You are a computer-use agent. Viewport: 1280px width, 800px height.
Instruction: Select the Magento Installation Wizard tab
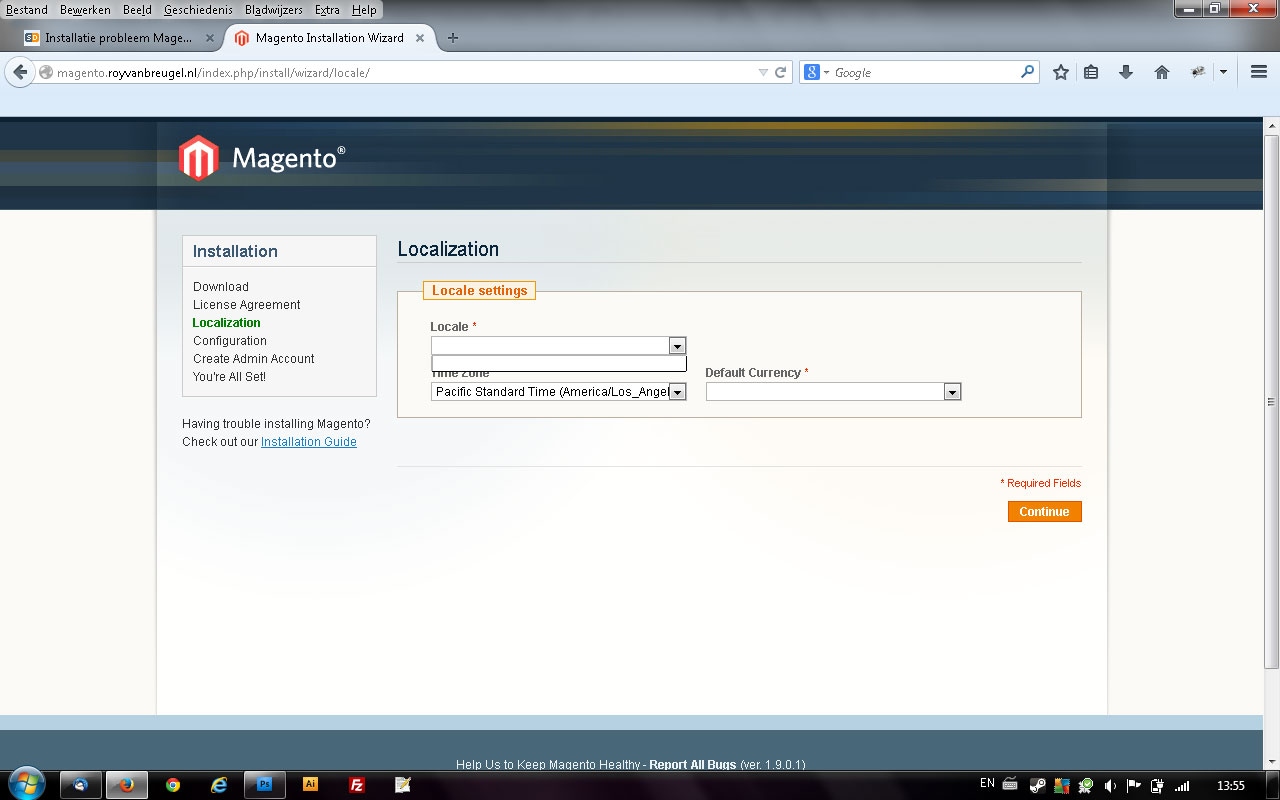click(330, 38)
